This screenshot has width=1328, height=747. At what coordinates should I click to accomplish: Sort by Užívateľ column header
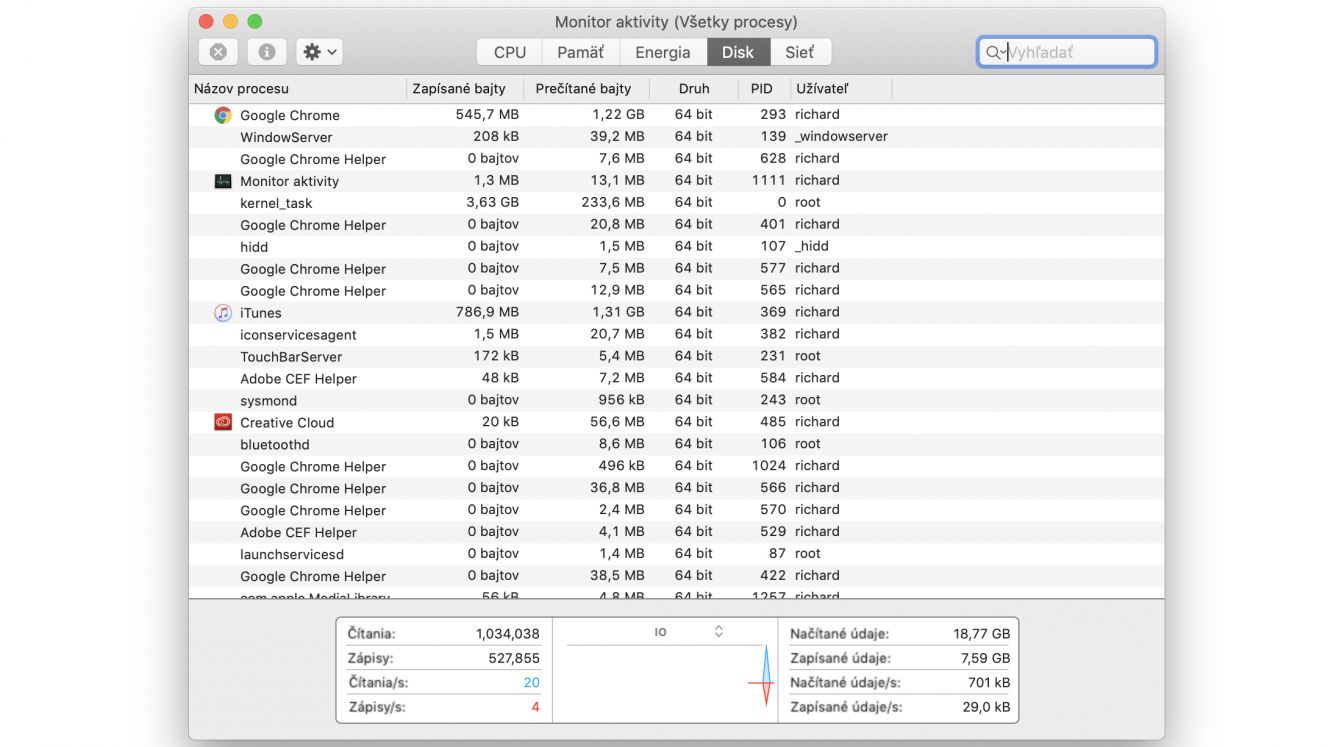841,89
